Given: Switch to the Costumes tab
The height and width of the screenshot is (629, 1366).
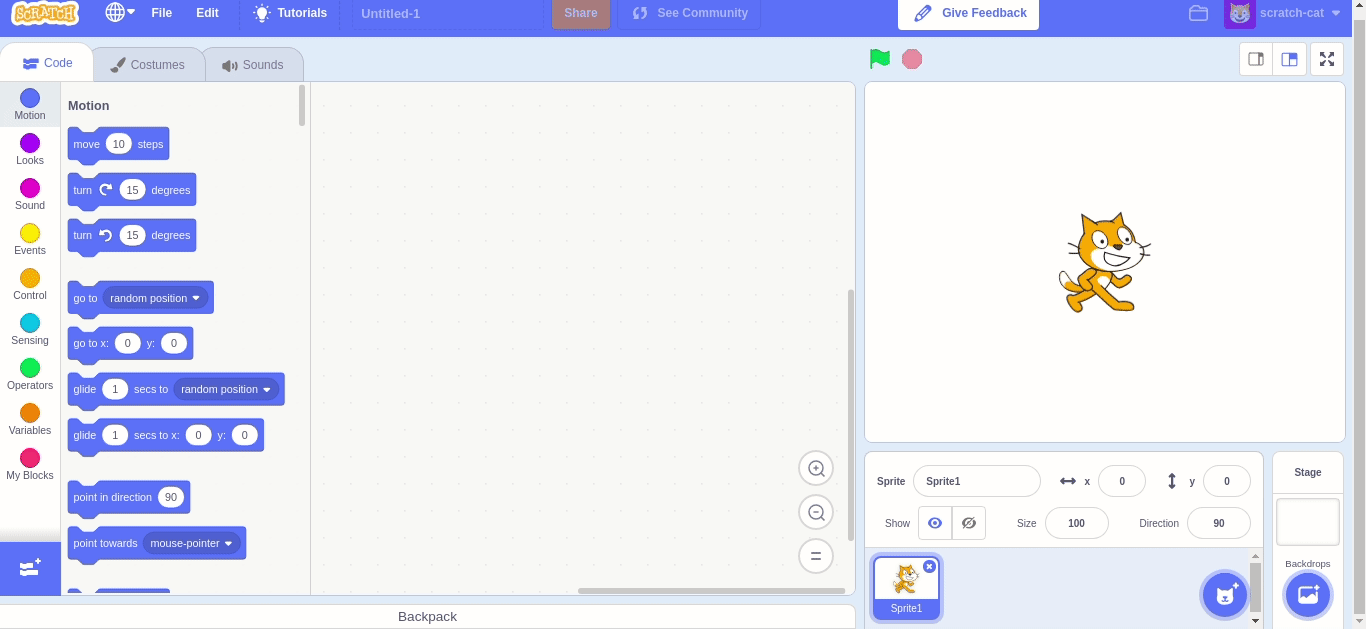Looking at the screenshot, I should click(x=148, y=64).
